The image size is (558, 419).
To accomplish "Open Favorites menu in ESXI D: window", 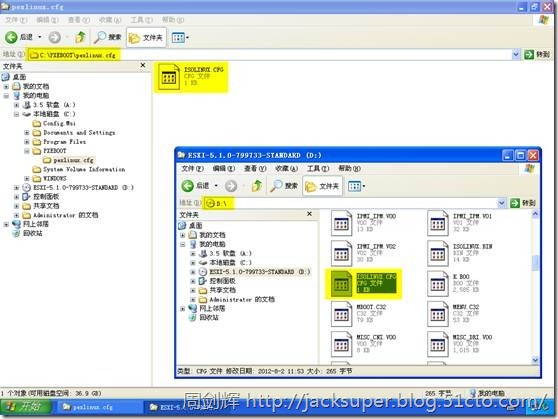I will click(x=287, y=168).
